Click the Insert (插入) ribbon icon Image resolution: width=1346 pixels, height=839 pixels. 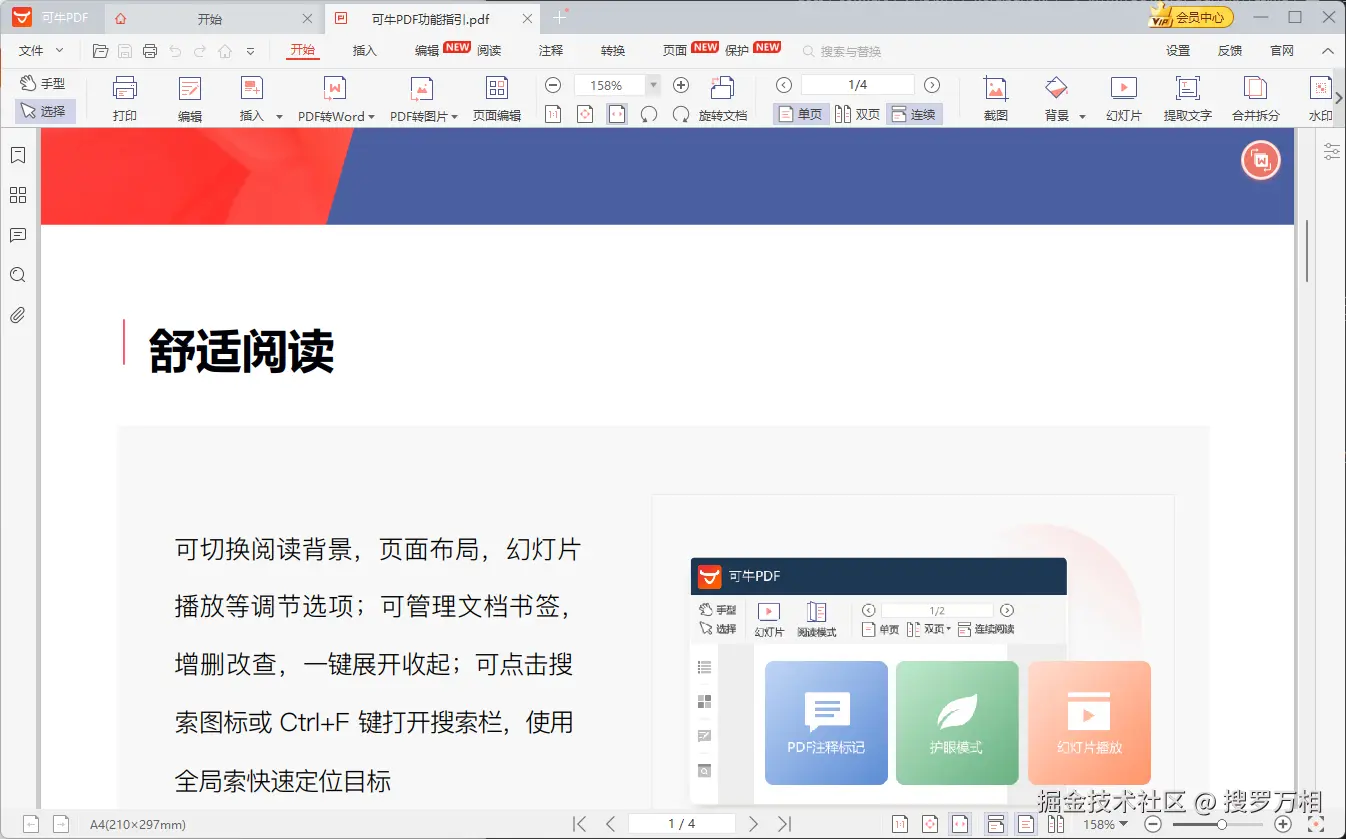point(252,89)
